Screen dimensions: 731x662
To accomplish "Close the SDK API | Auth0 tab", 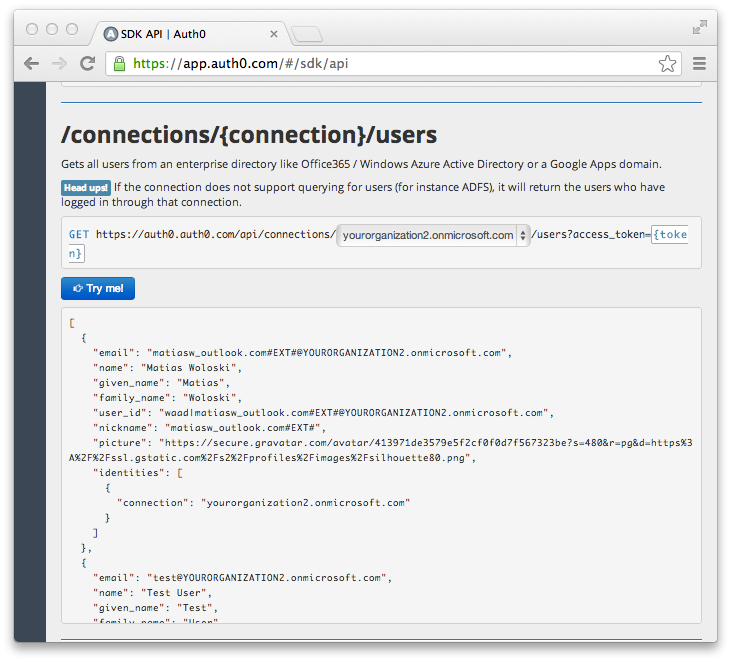I will 274,34.
